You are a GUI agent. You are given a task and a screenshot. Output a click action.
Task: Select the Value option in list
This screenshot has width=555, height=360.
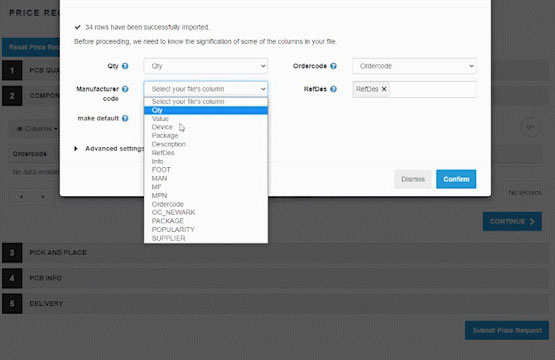[206, 119]
